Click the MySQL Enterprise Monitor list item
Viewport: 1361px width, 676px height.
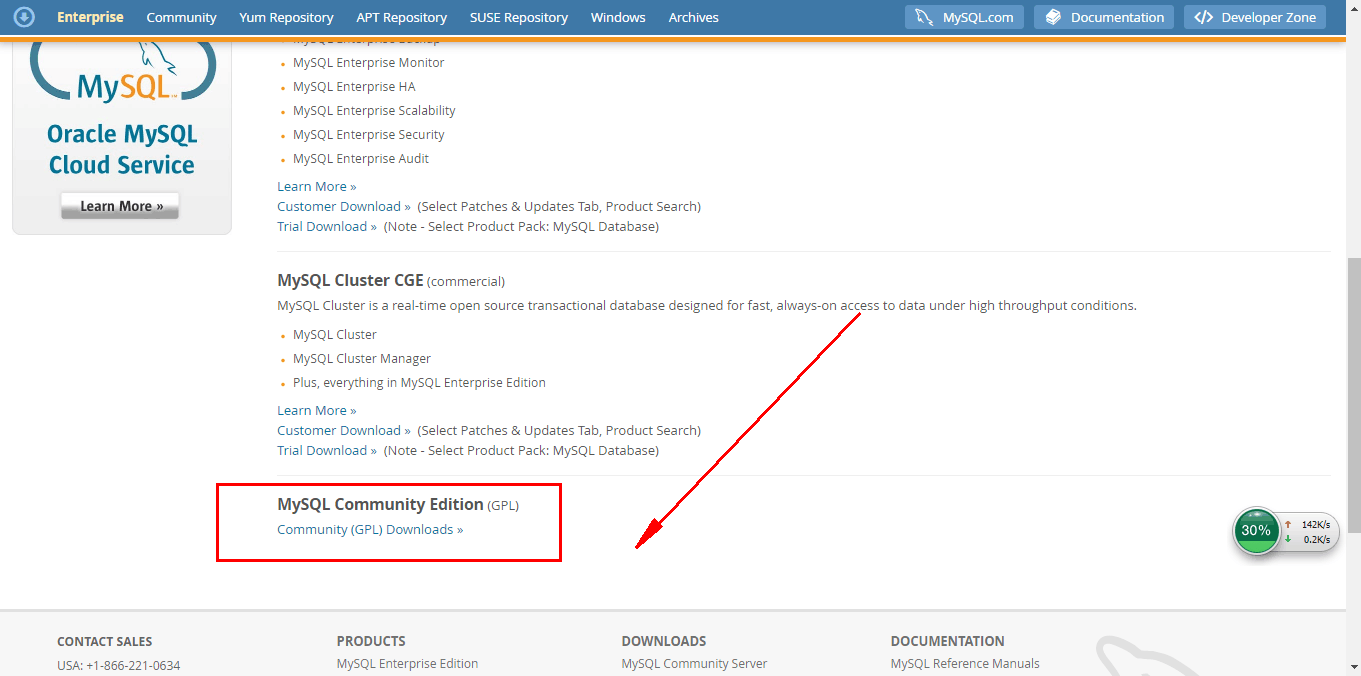click(x=369, y=62)
